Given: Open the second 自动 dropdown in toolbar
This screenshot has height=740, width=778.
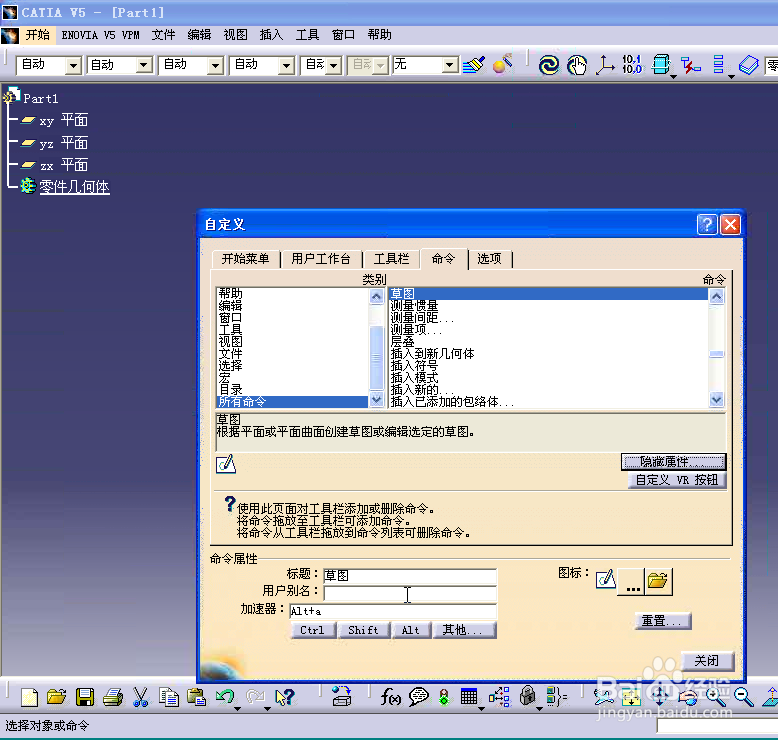Looking at the screenshot, I should (x=144, y=65).
